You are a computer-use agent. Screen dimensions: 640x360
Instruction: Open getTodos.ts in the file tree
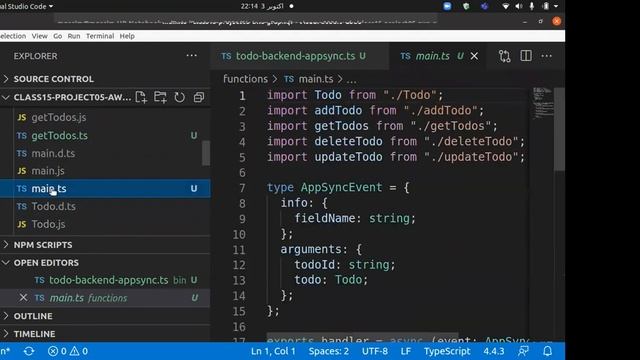click(105, 136)
